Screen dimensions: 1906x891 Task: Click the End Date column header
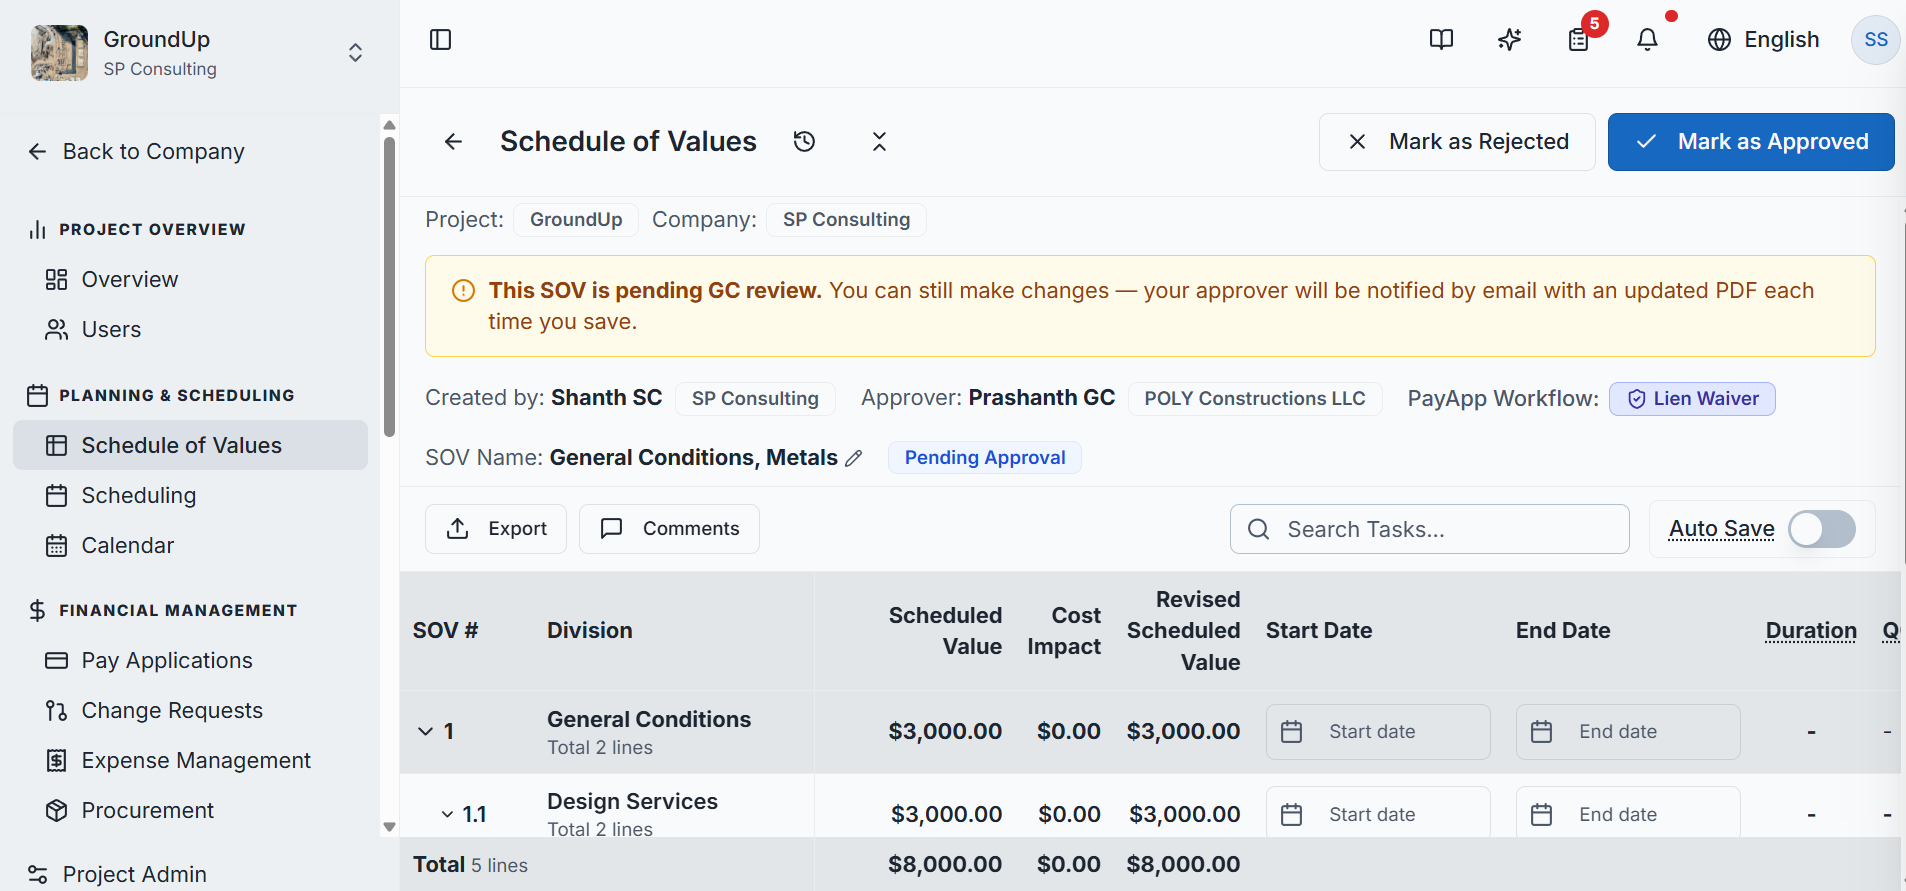point(1563,631)
